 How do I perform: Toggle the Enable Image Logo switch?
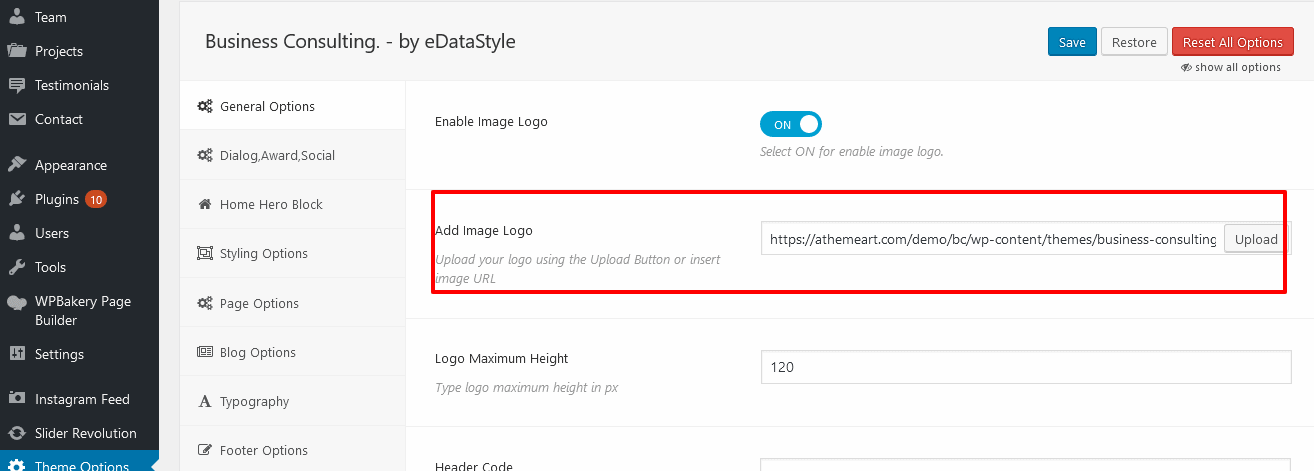[x=791, y=125]
